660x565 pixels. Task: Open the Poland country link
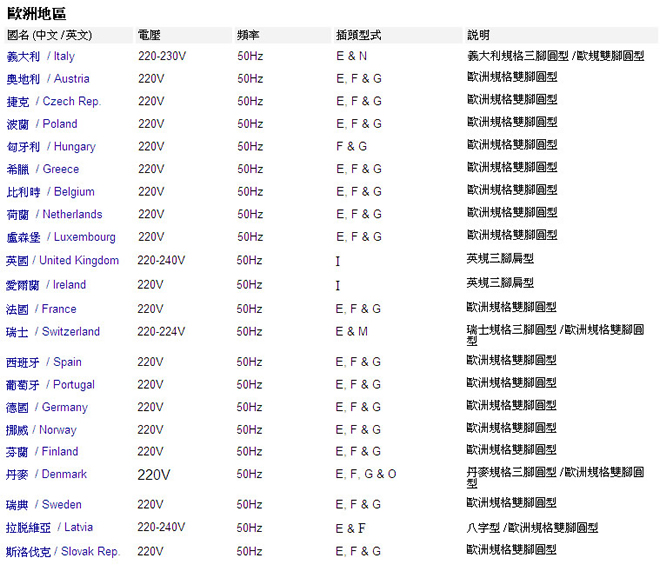click(42, 124)
